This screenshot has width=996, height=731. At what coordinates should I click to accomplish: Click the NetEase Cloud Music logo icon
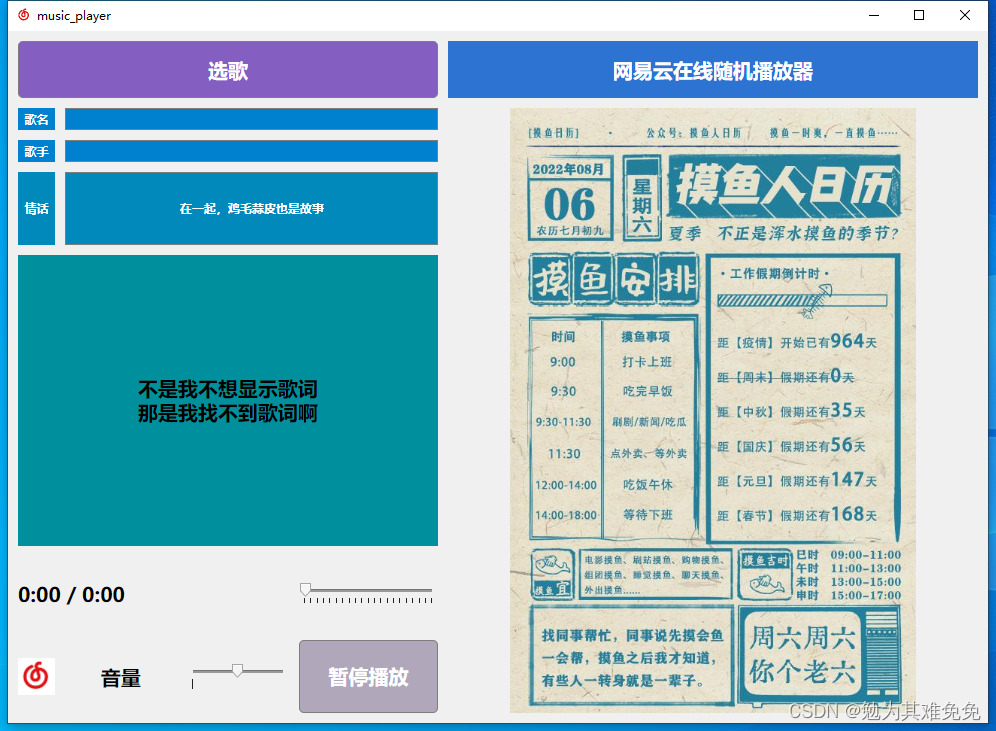pos(36,676)
